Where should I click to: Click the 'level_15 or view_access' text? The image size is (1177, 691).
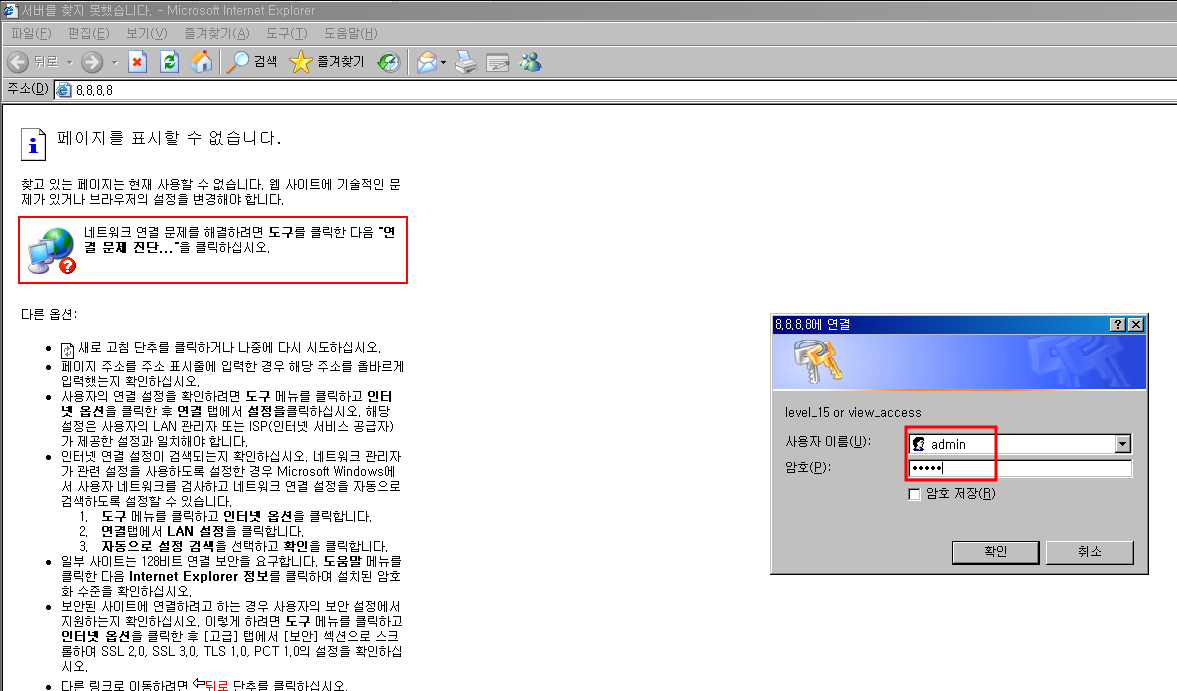pyautogui.click(x=853, y=413)
